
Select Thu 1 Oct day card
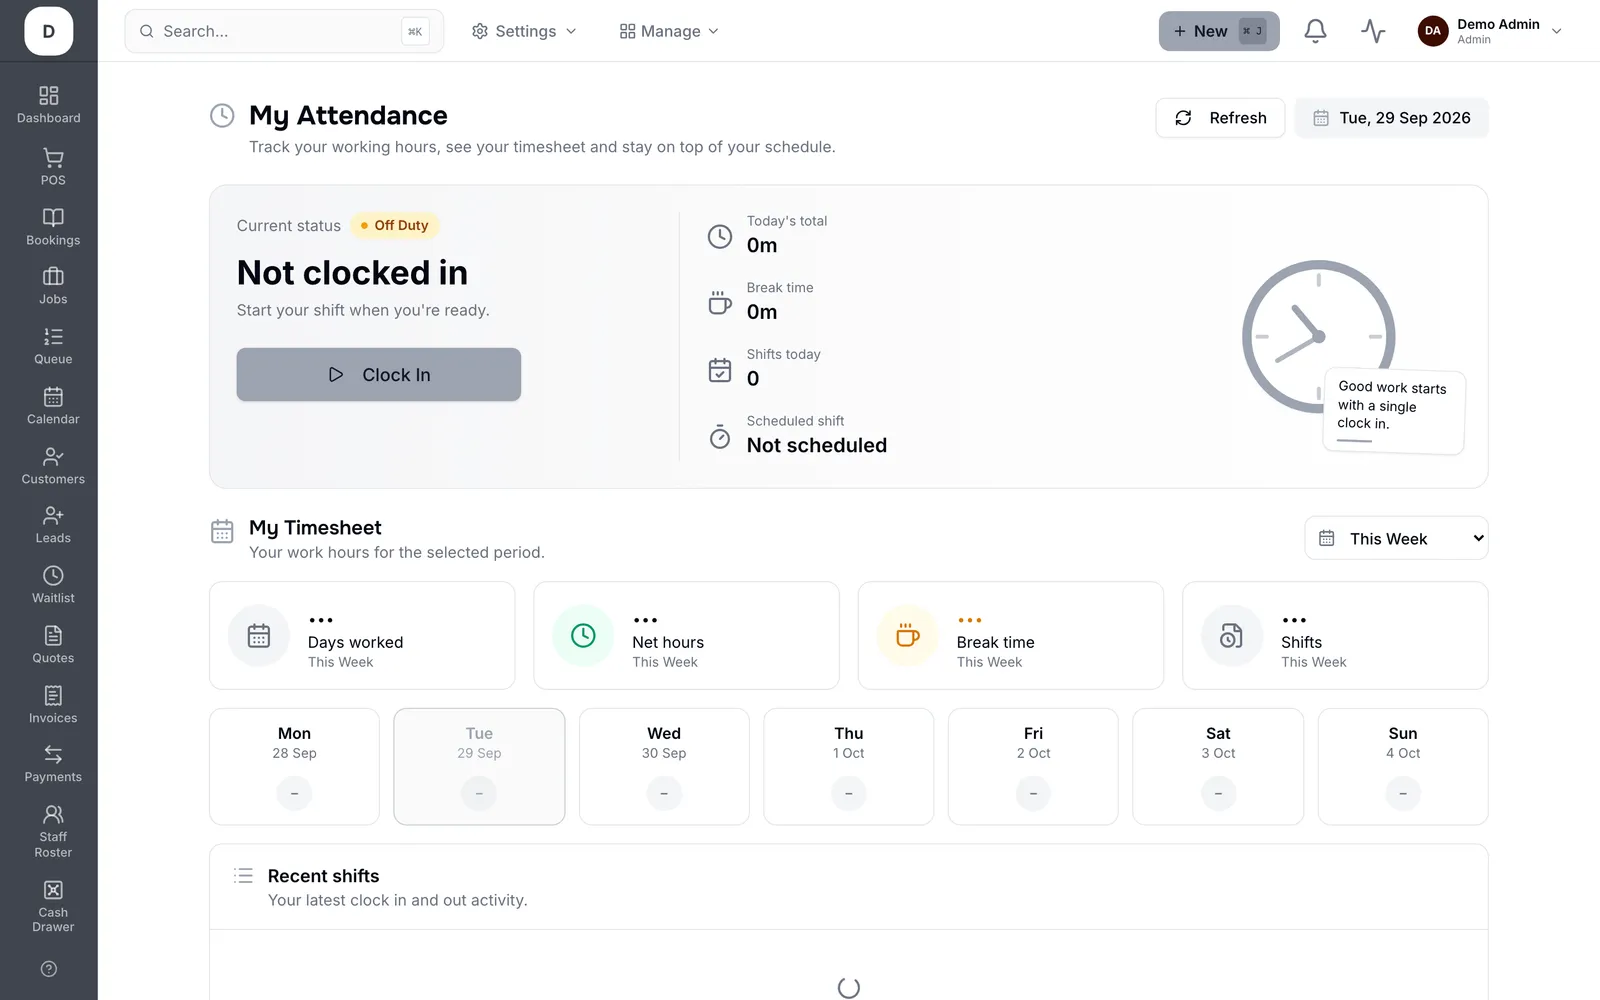click(x=849, y=767)
